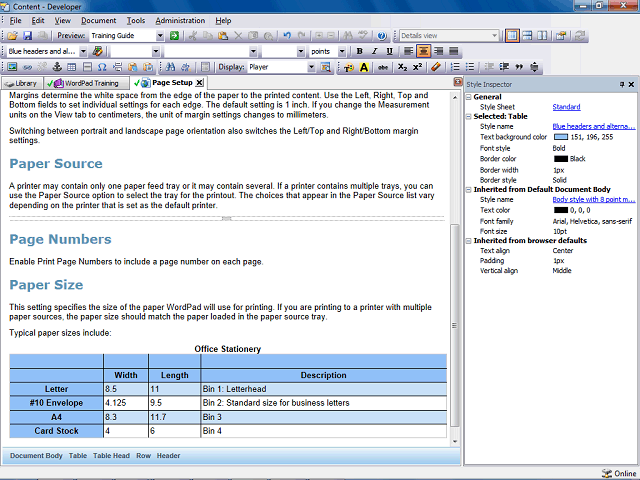The height and width of the screenshot is (480, 640).
Task: Click the document vertical scrollbar
Action: [455, 269]
